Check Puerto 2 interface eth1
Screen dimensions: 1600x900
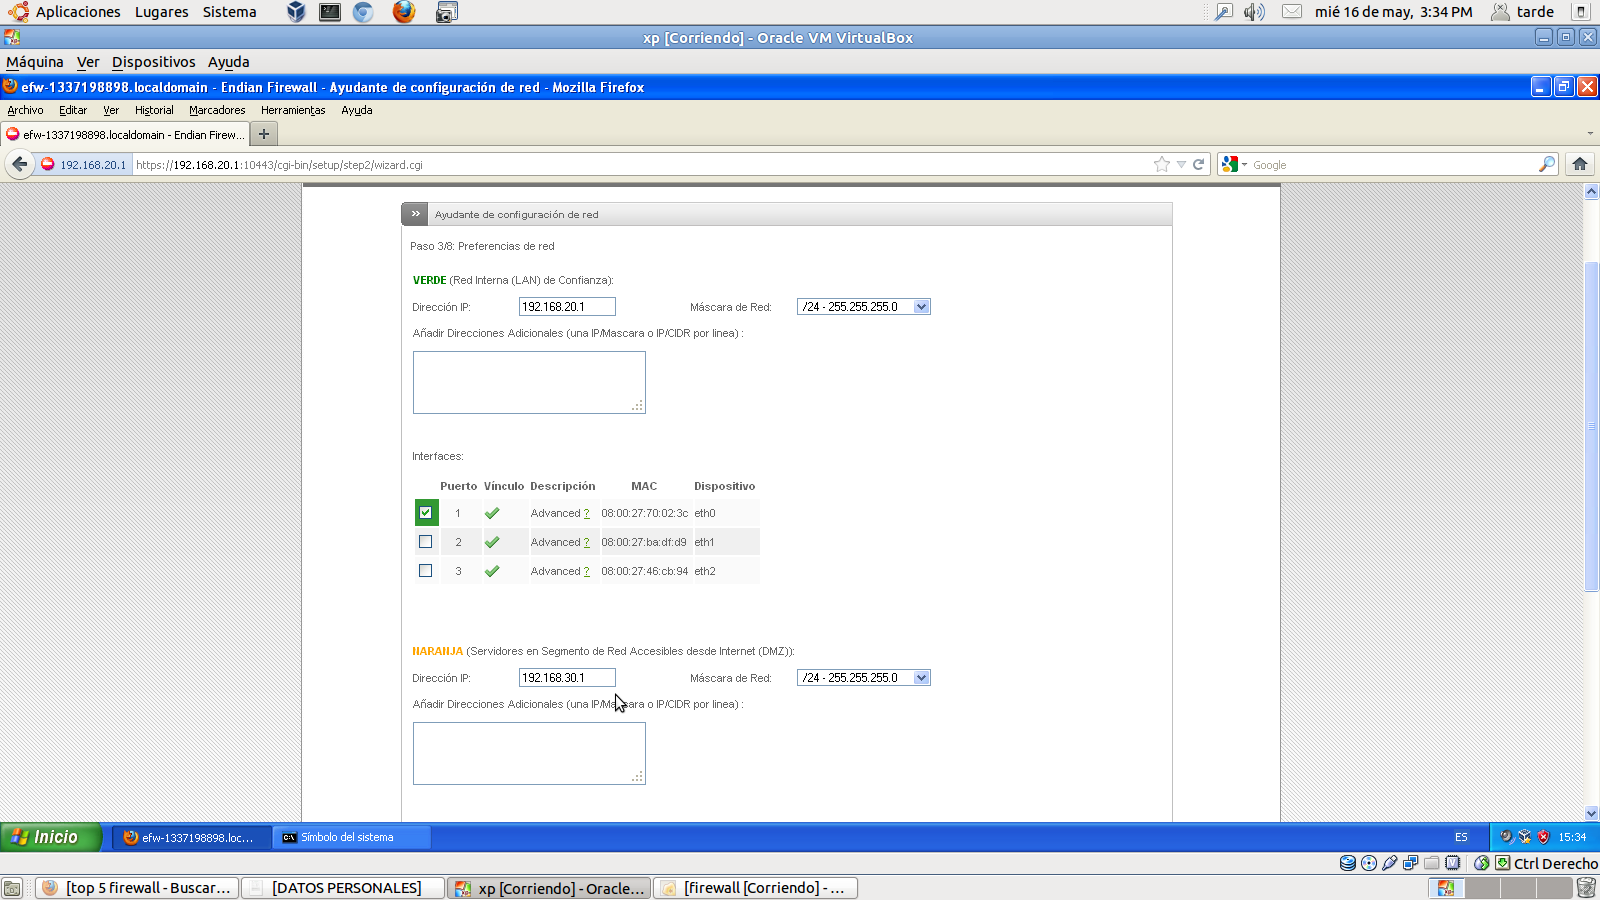tap(426, 541)
